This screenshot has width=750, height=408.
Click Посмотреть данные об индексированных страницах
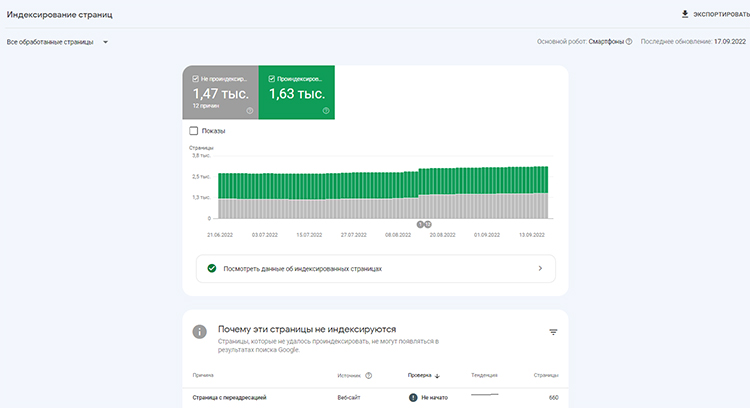click(x=303, y=269)
